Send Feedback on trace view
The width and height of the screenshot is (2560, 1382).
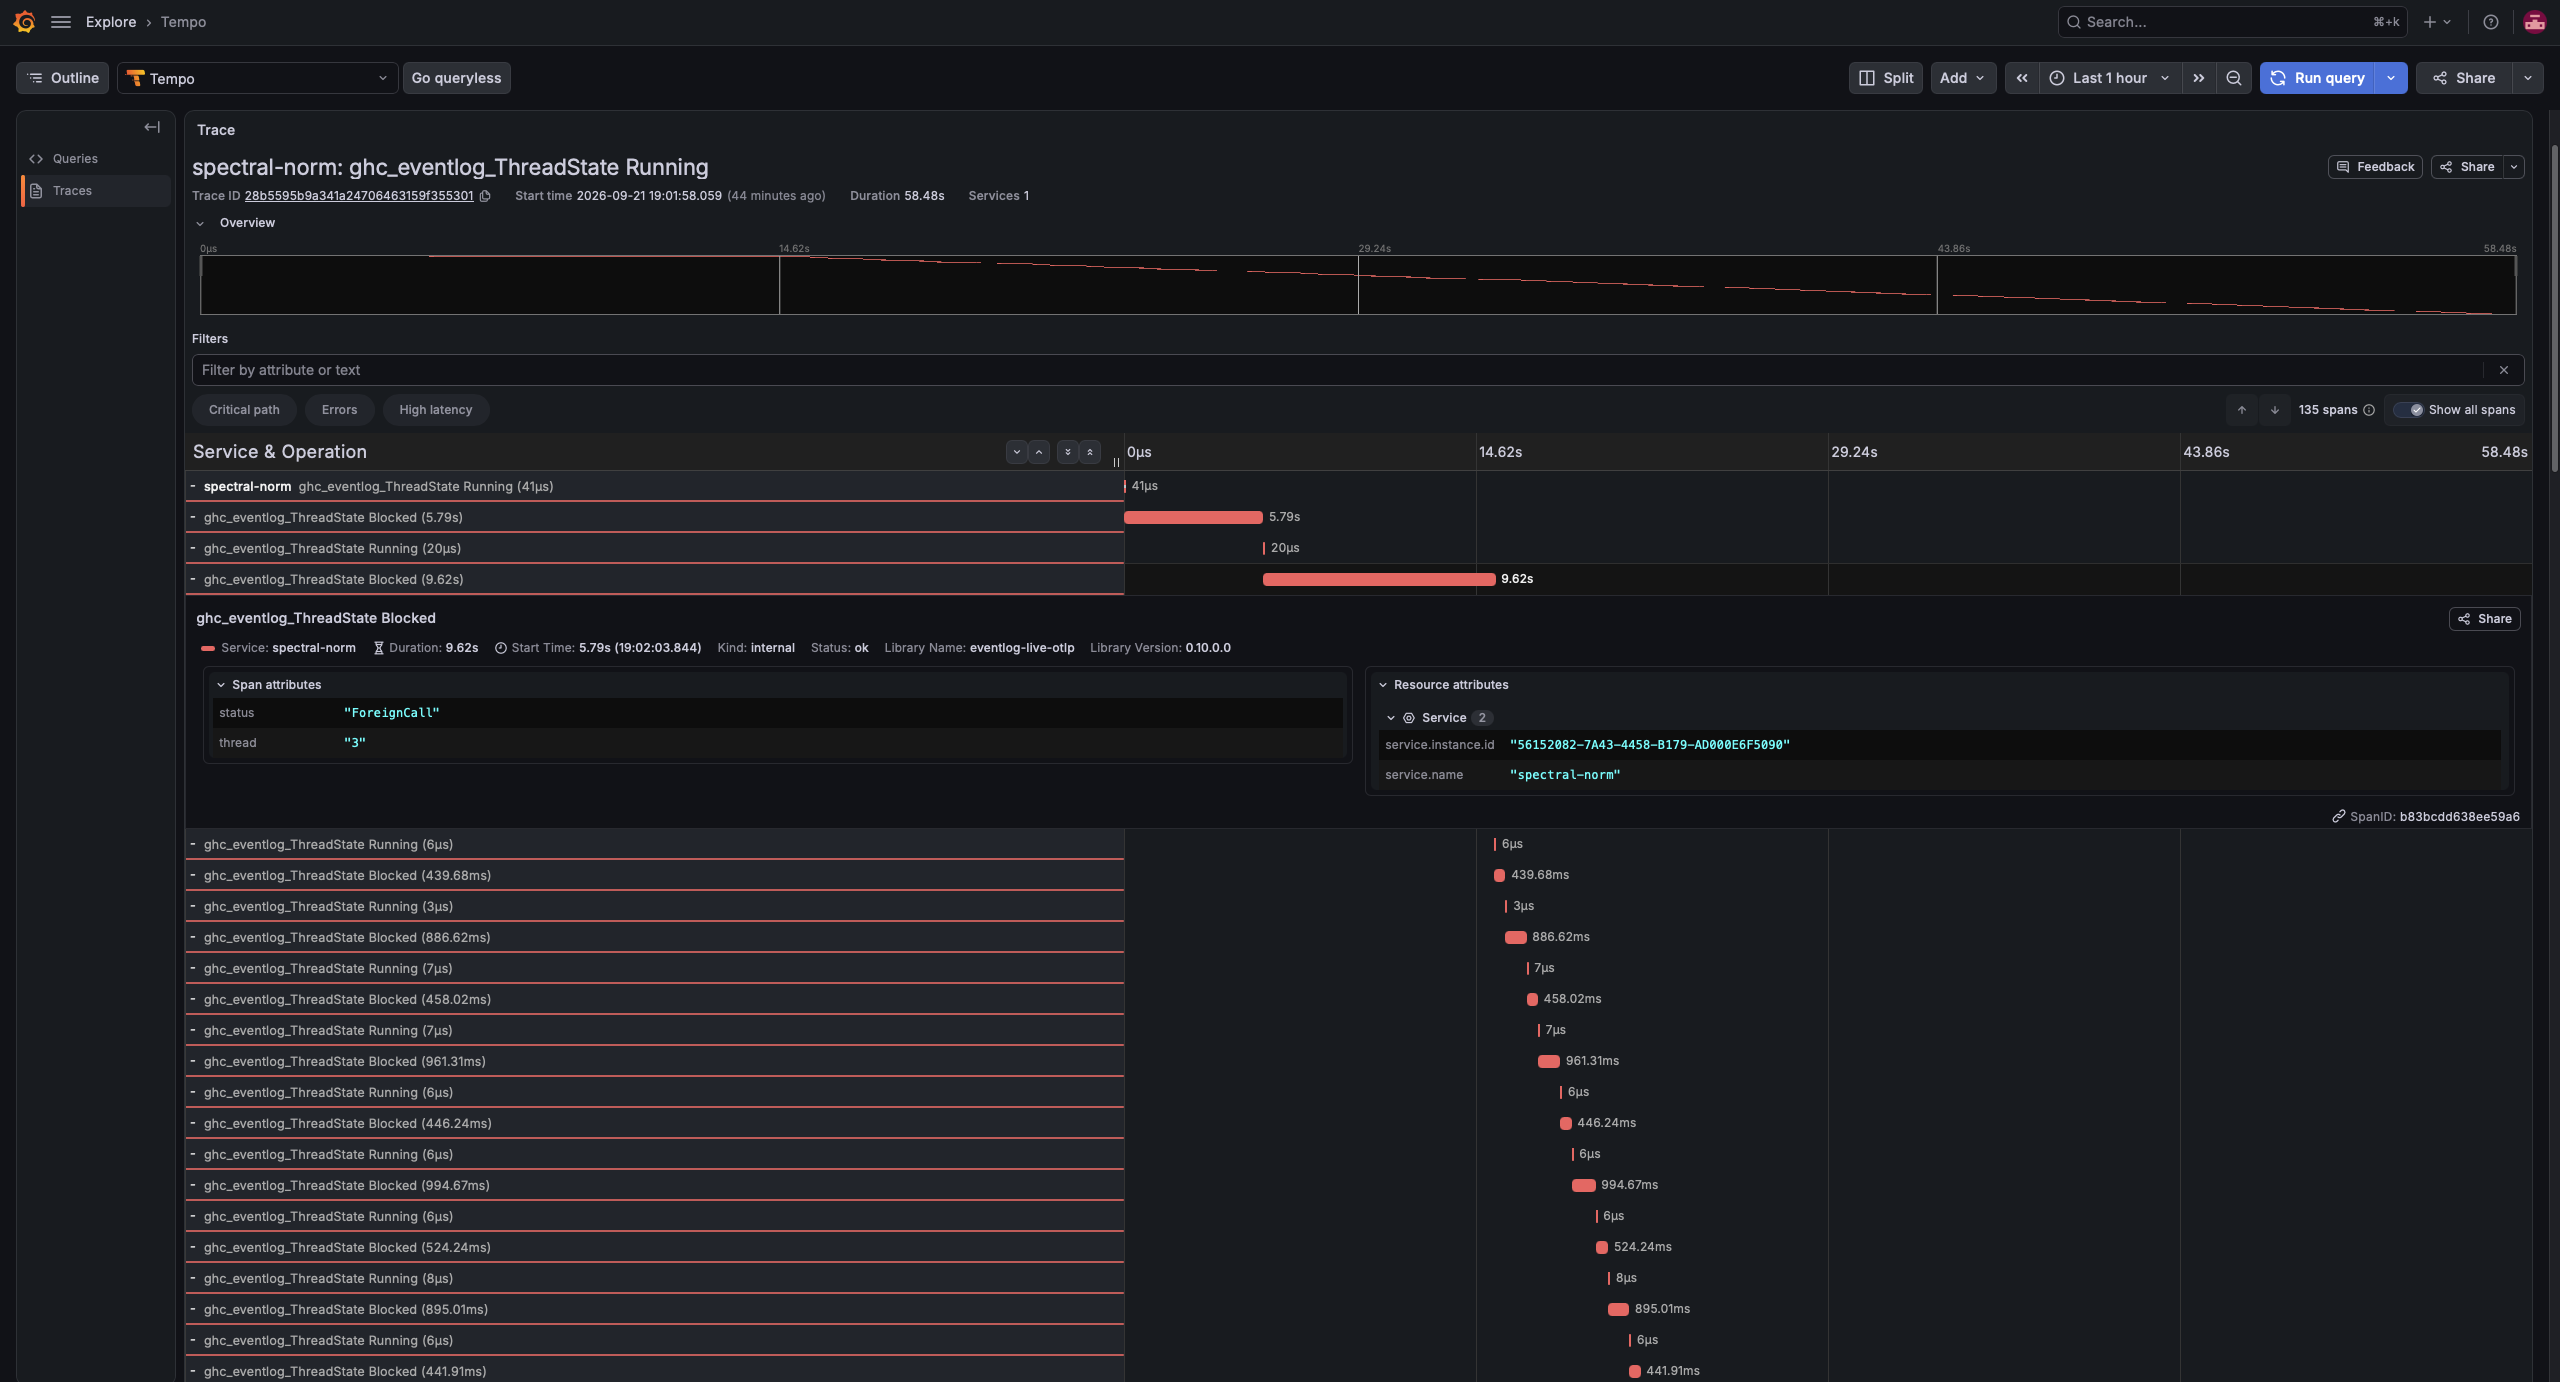click(x=2375, y=167)
